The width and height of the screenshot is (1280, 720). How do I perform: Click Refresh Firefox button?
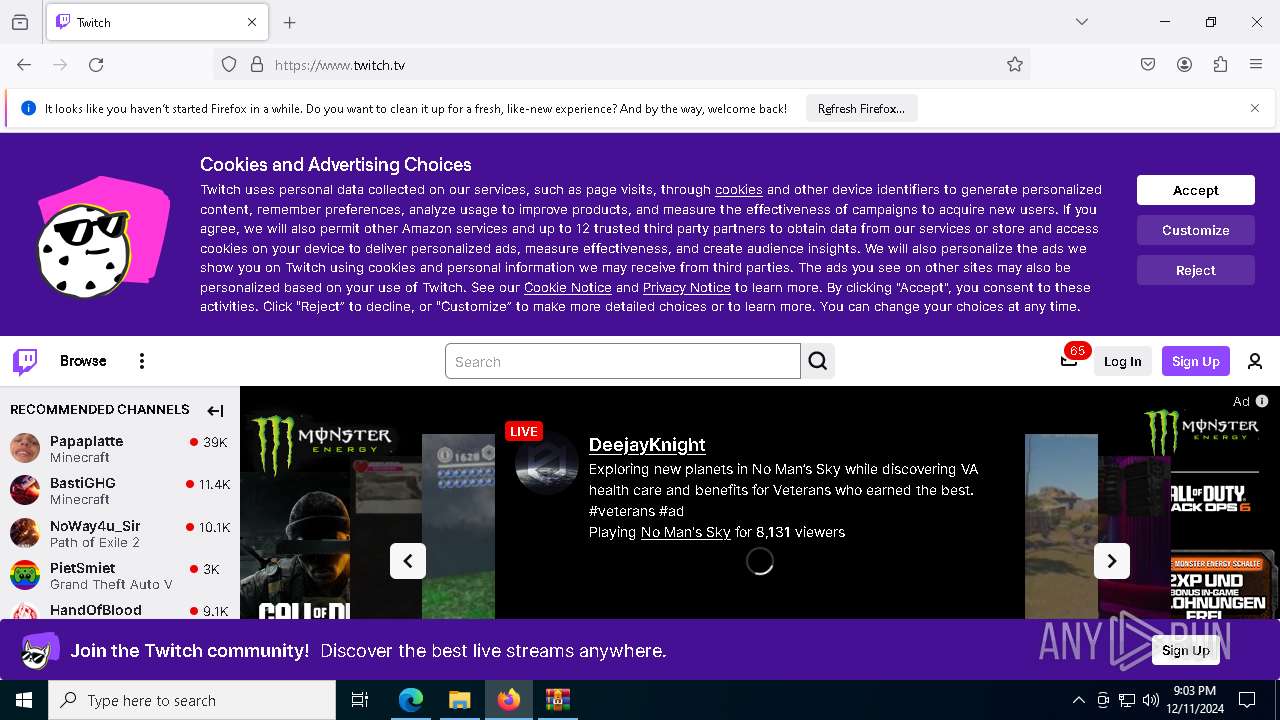(861, 108)
